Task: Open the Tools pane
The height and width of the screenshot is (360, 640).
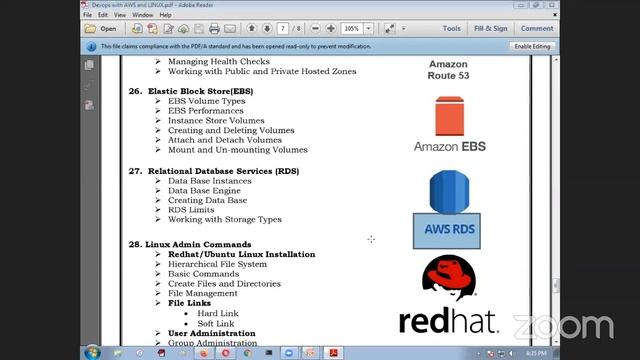Action: point(451,29)
